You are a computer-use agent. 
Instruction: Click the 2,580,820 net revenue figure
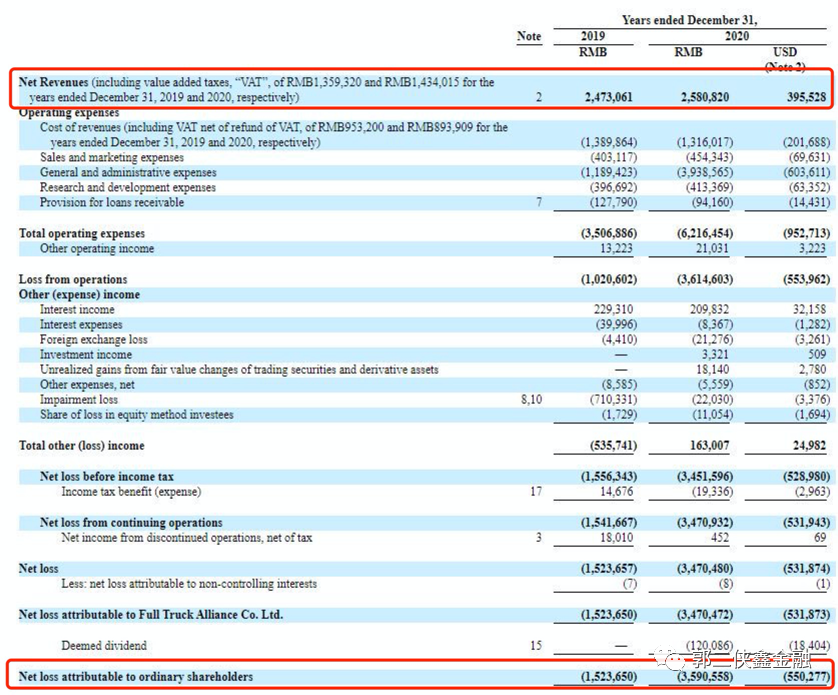click(704, 97)
